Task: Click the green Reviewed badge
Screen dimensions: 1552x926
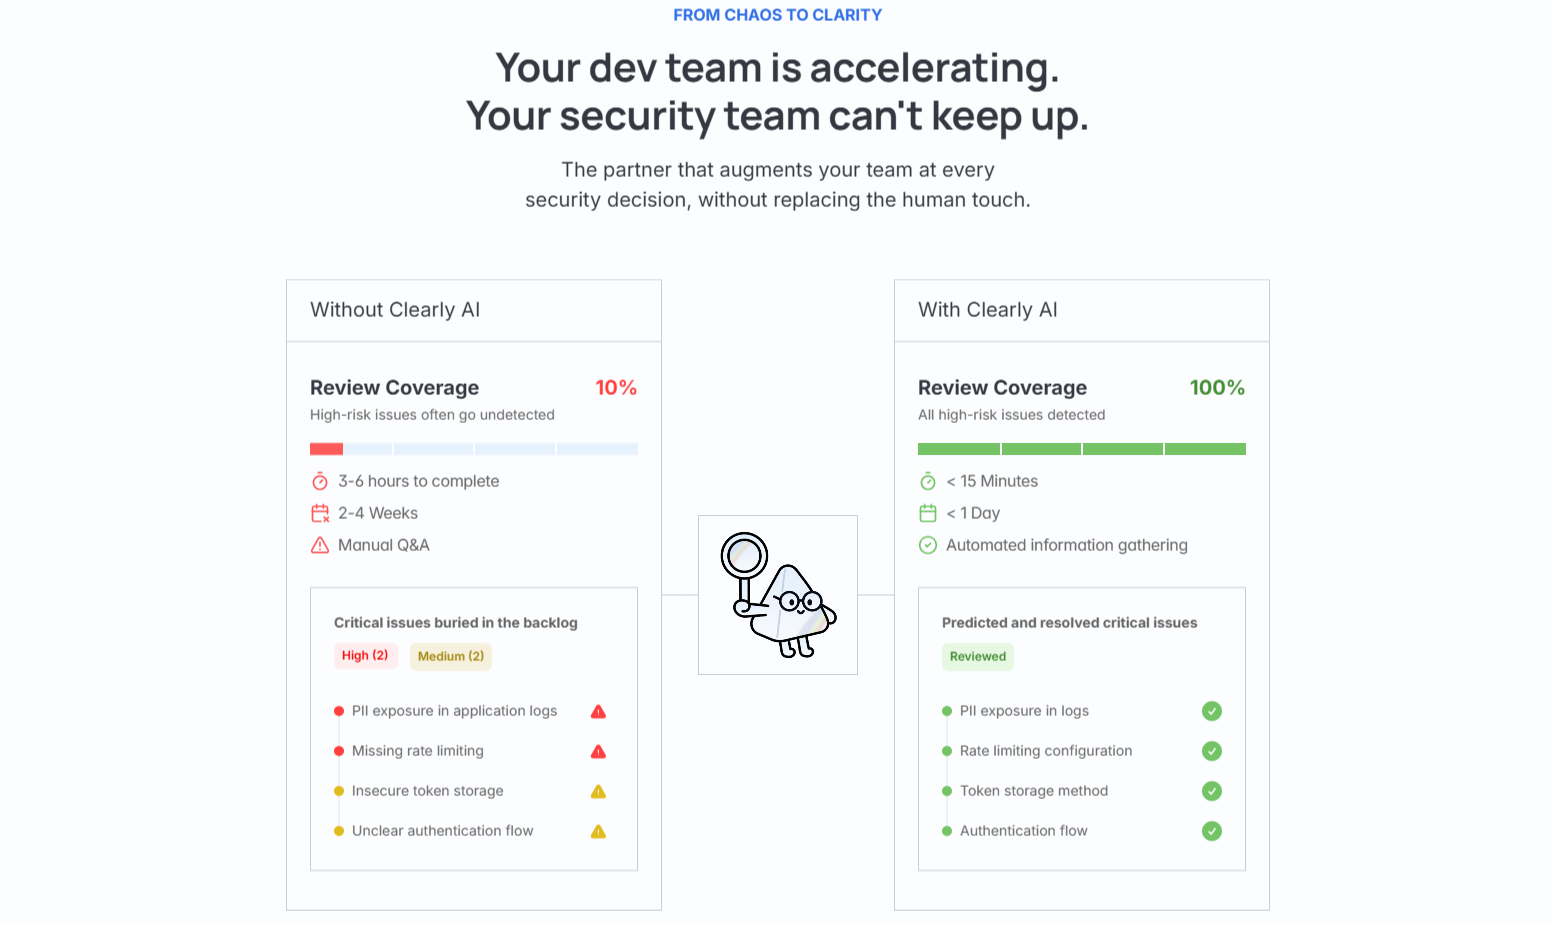Action: pyautogui.click(x=978, y=657)
